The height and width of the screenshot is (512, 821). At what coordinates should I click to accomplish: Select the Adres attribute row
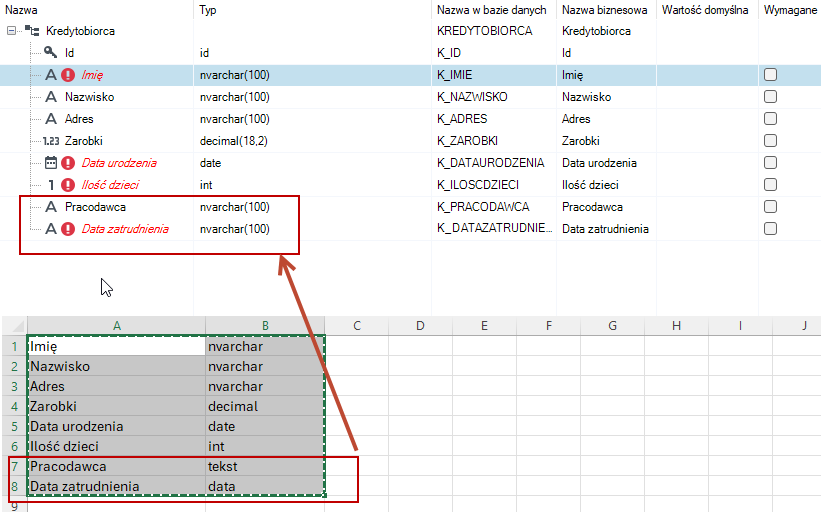tap(410, 119)
